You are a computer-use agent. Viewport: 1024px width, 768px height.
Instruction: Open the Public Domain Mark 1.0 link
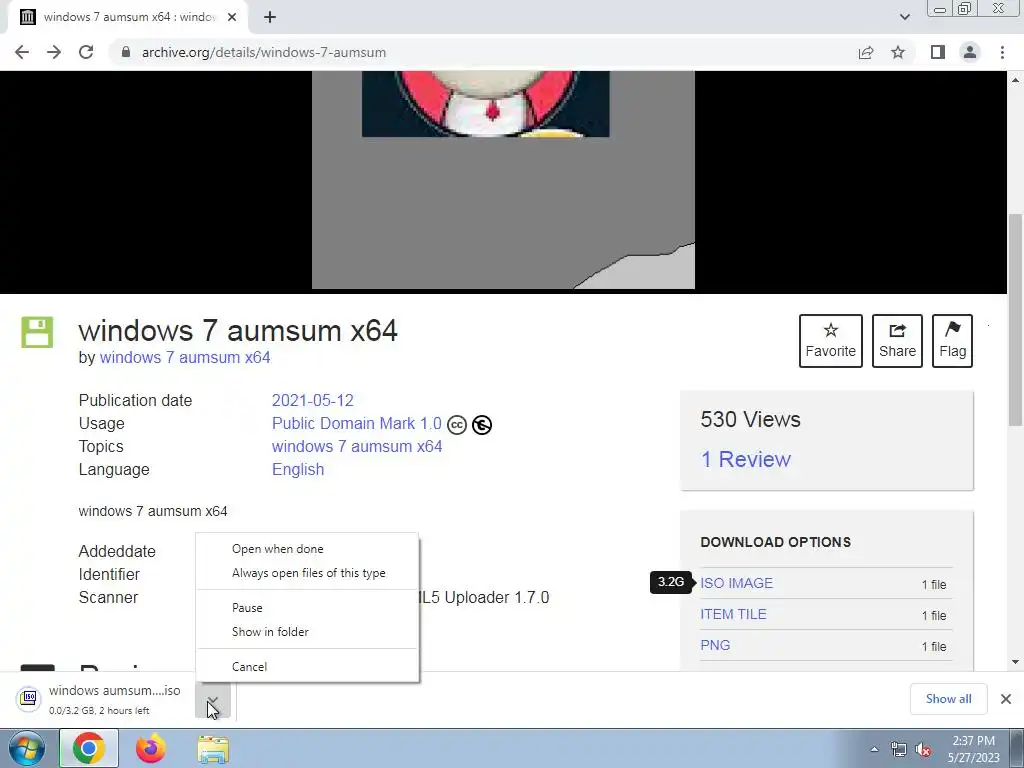357,423
